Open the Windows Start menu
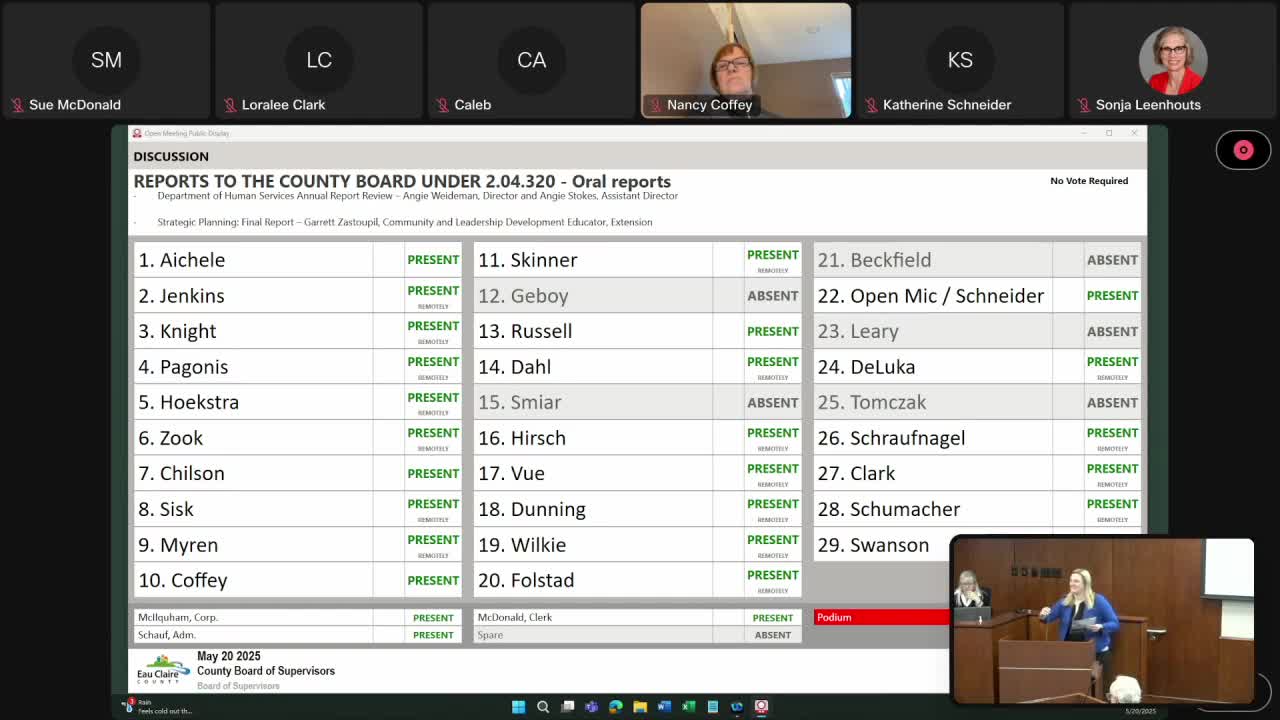This screenshot has width=1280, height=720. [518, 707]
